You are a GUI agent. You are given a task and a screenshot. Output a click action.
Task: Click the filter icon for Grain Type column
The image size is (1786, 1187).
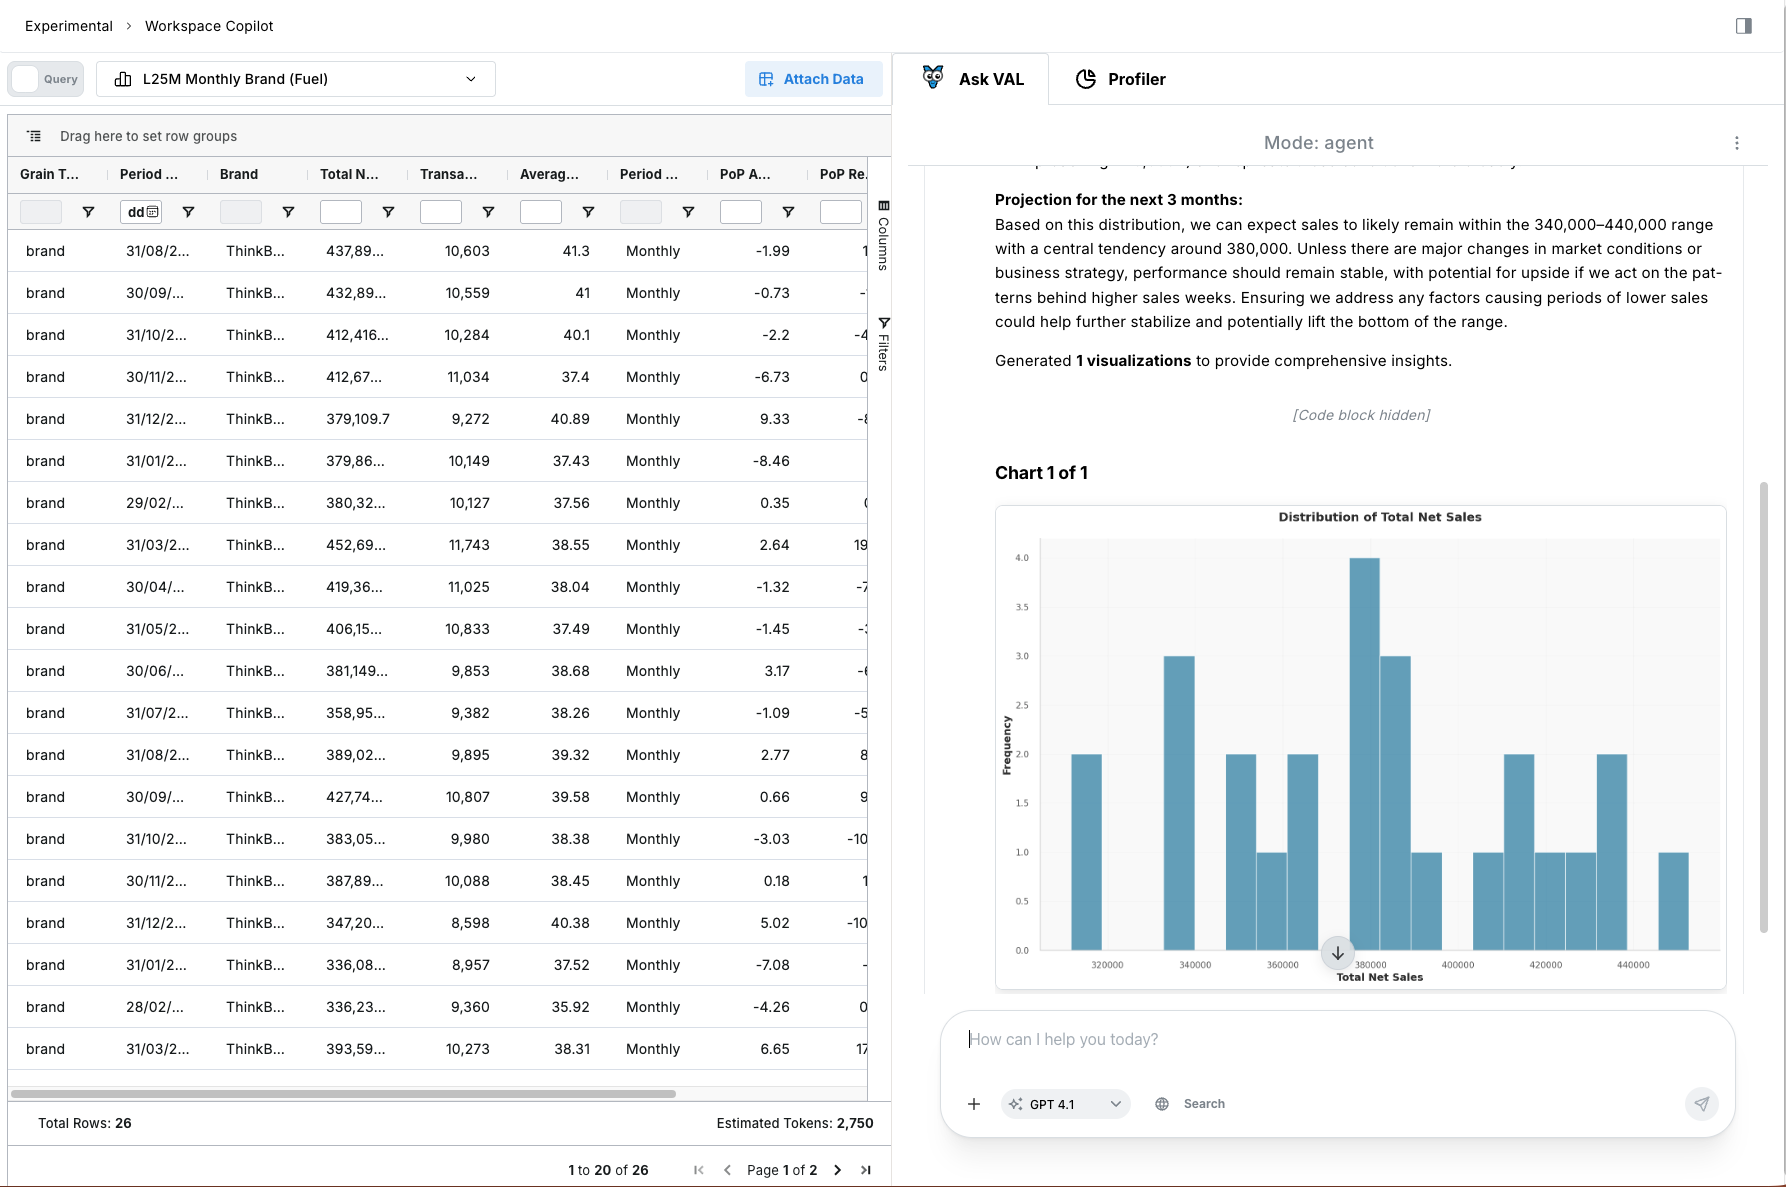[x=88, y=212]
